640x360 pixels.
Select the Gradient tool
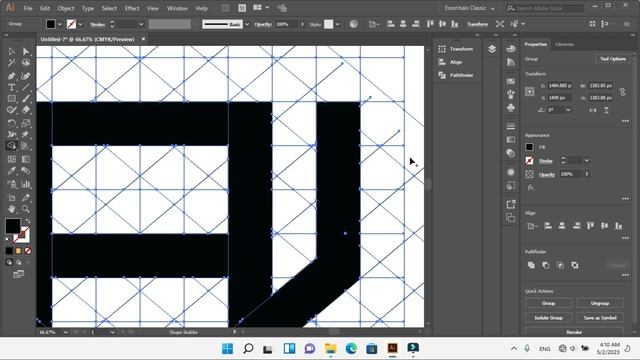click(26, 159)
